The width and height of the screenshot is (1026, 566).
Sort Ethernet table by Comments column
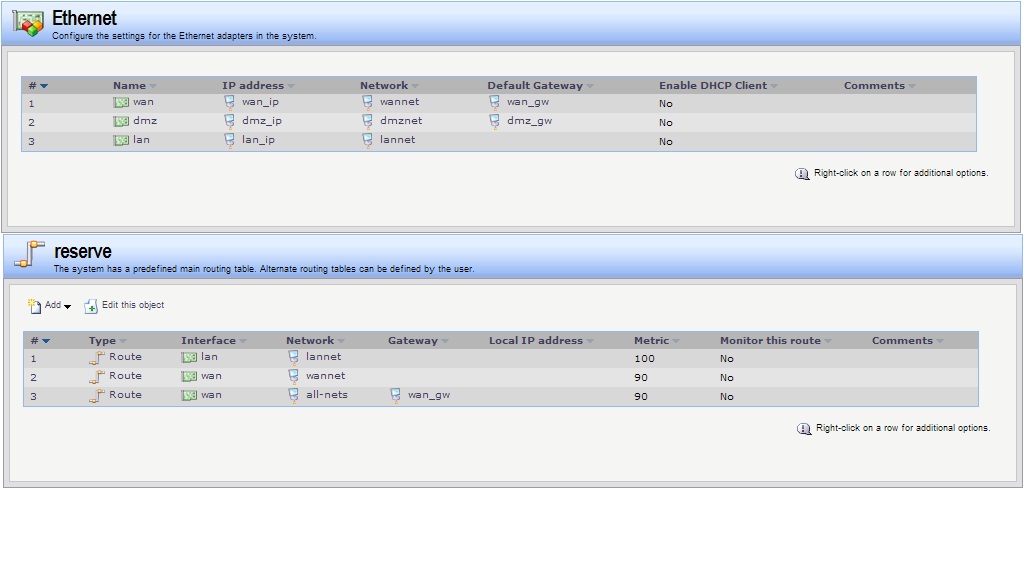[x=879, y=86]
